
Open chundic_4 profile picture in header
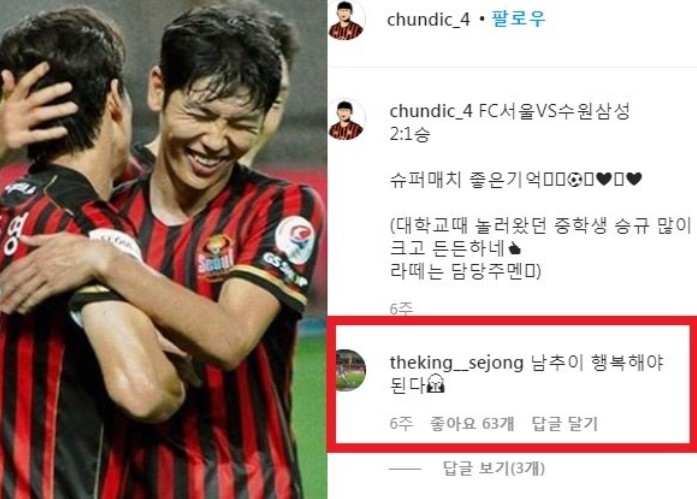click(x=347, y=20)
